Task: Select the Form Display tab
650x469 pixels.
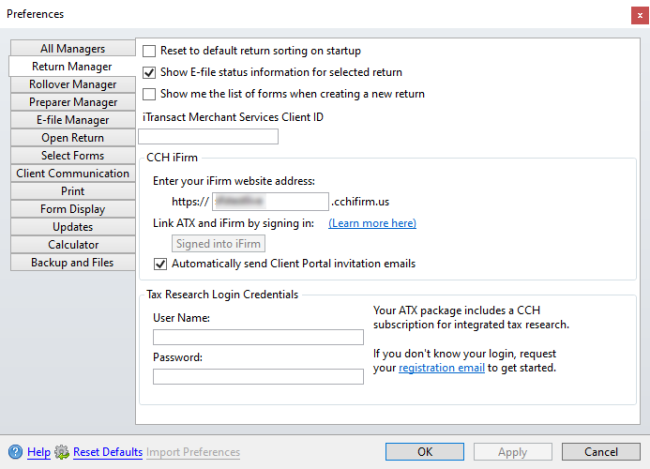Action: 73,209
